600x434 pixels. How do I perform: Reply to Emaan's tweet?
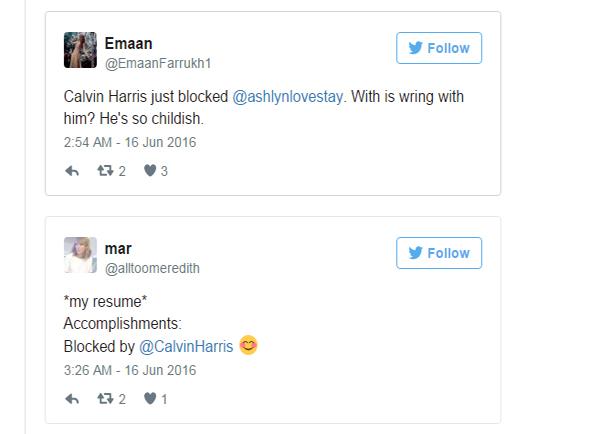(x=72, y=171)
